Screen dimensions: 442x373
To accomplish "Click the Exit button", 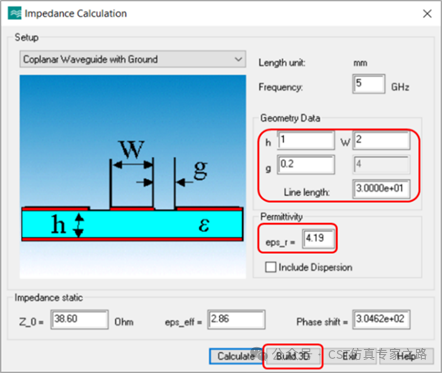I will tap(349, 356).
